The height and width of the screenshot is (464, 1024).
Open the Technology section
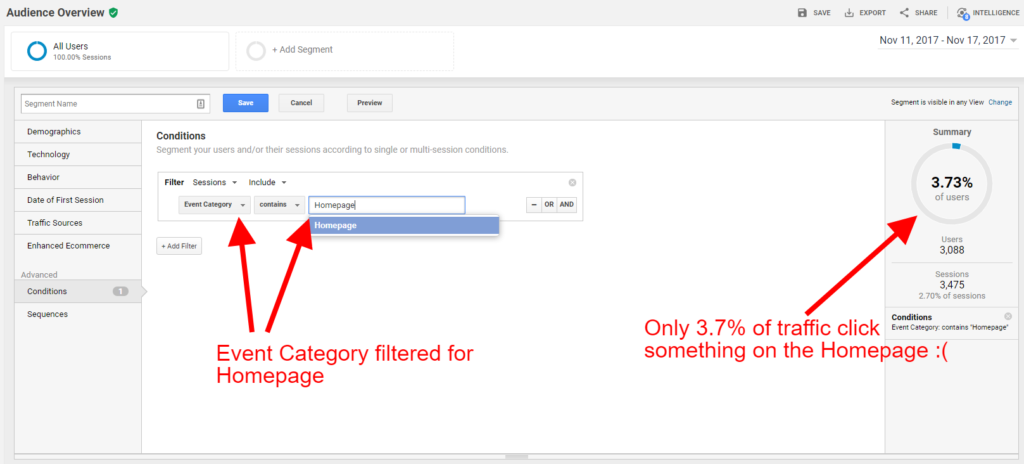click(x=78, y=154)
